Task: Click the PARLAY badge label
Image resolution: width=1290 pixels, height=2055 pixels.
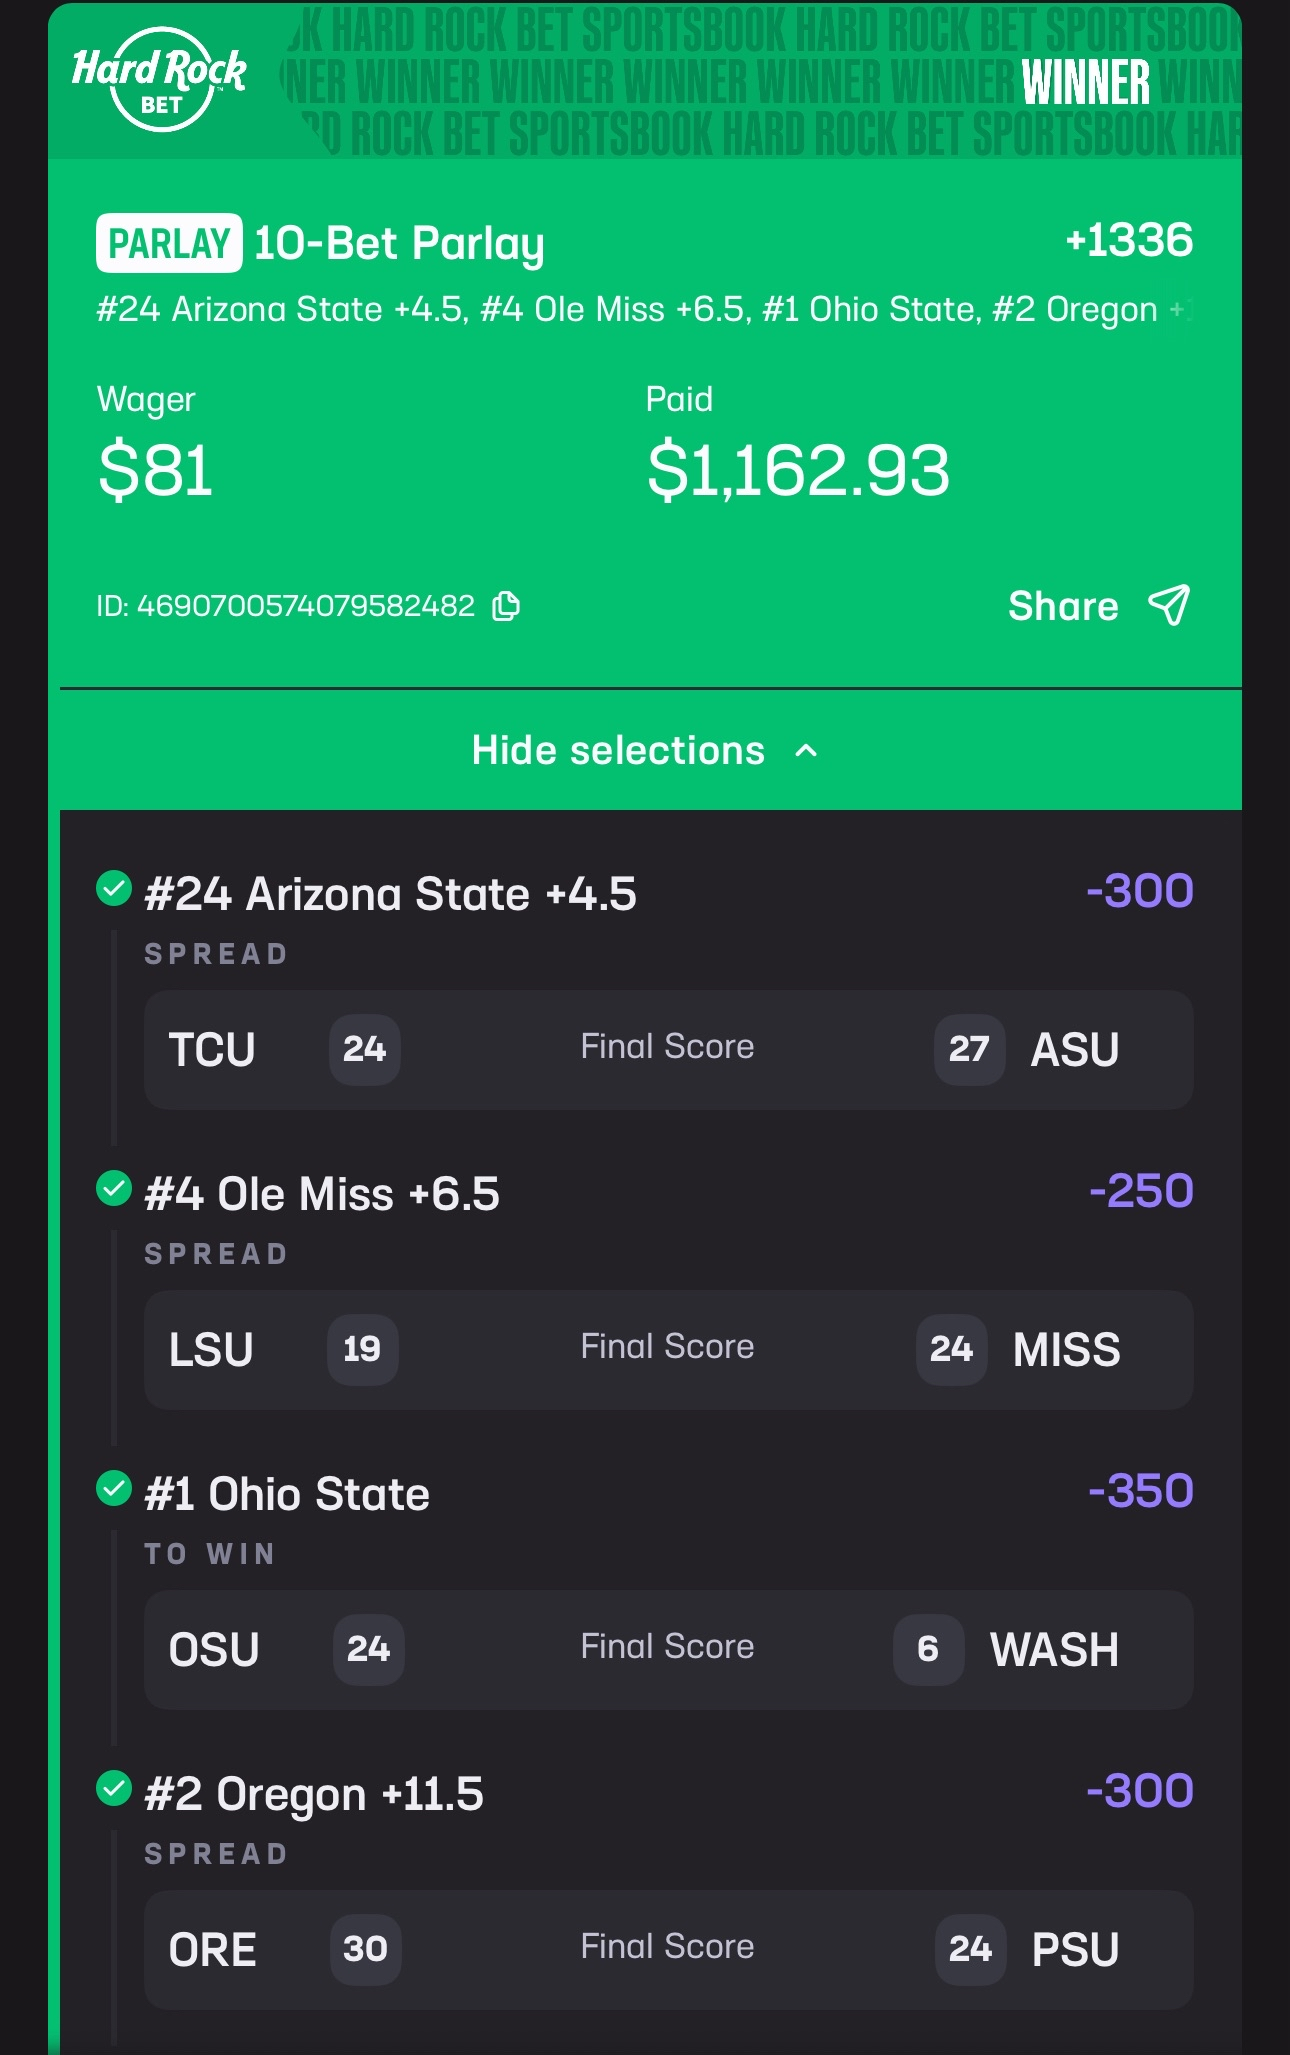Action: (169, 243)
